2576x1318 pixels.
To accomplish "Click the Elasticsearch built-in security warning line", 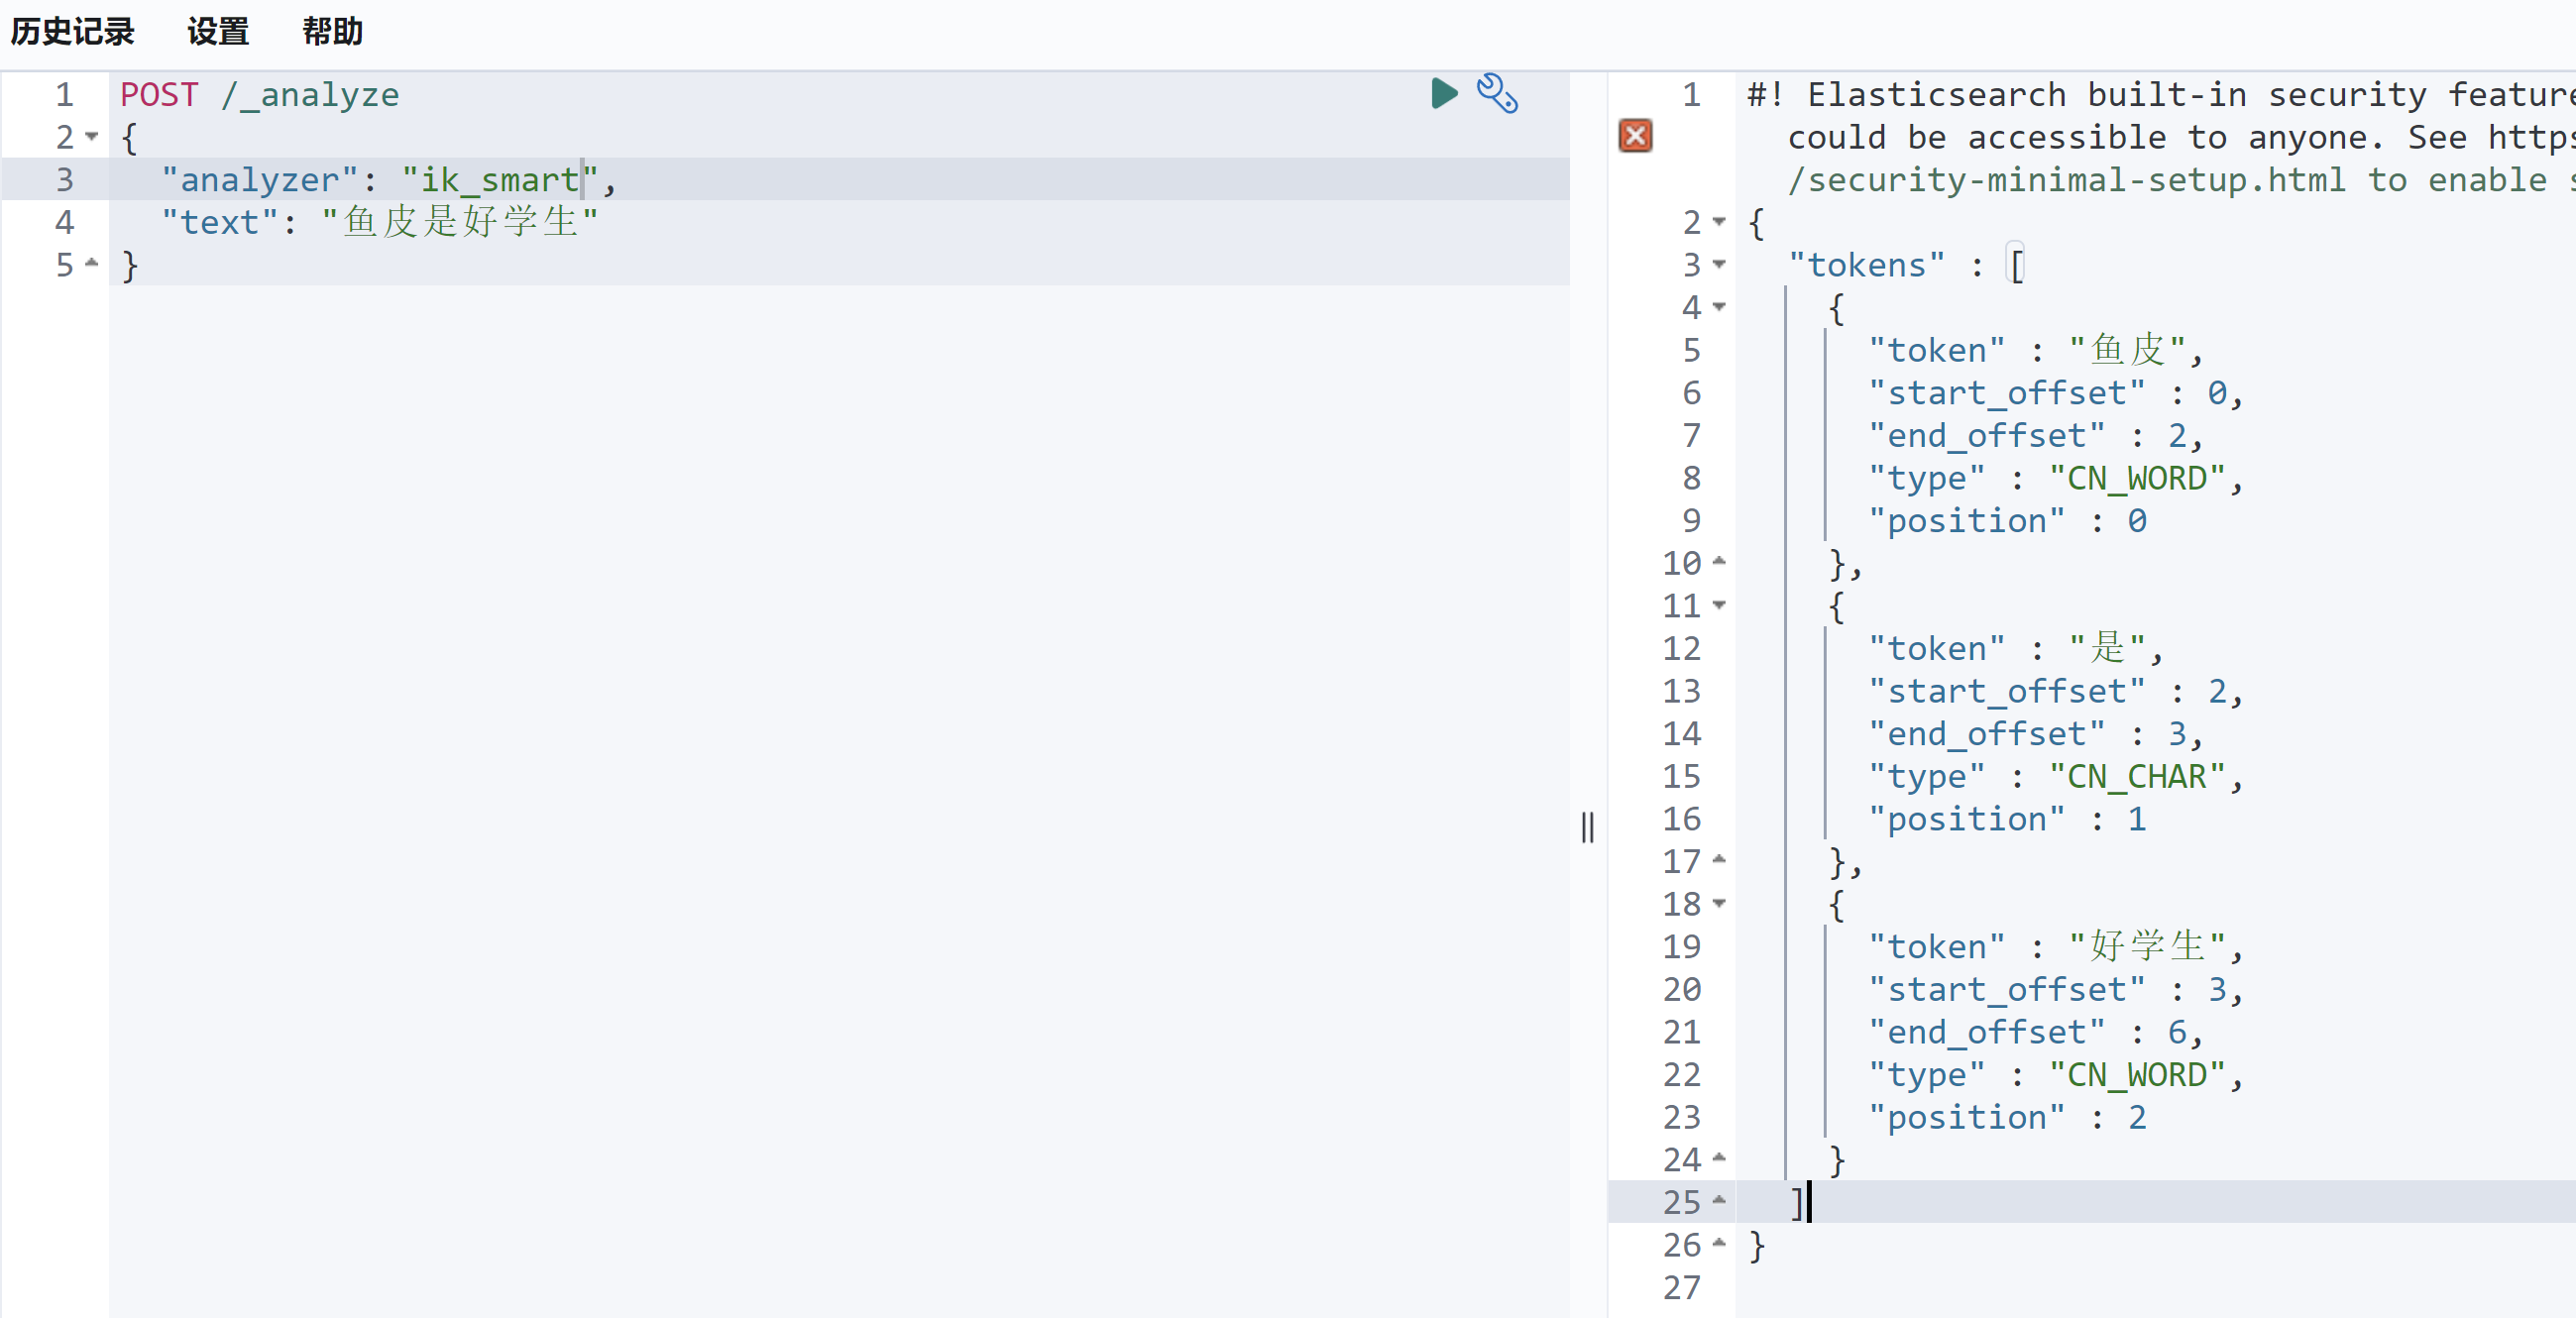I will click(2160, 95).
